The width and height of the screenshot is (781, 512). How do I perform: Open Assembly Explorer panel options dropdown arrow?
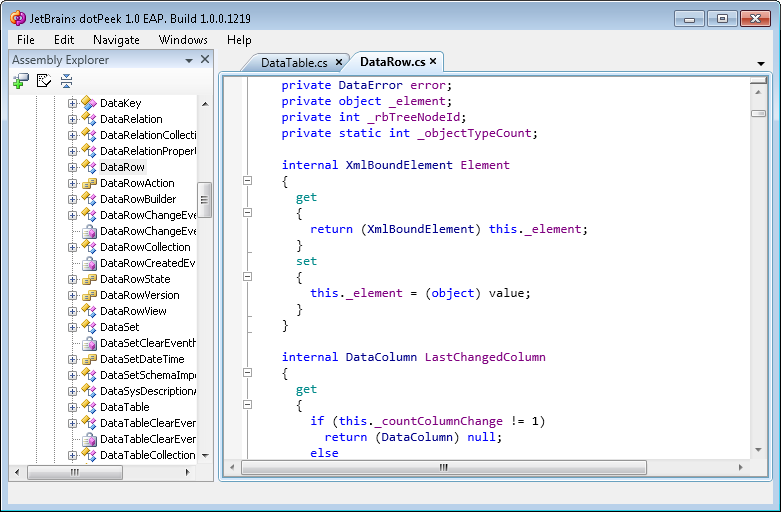pos(189,61)
